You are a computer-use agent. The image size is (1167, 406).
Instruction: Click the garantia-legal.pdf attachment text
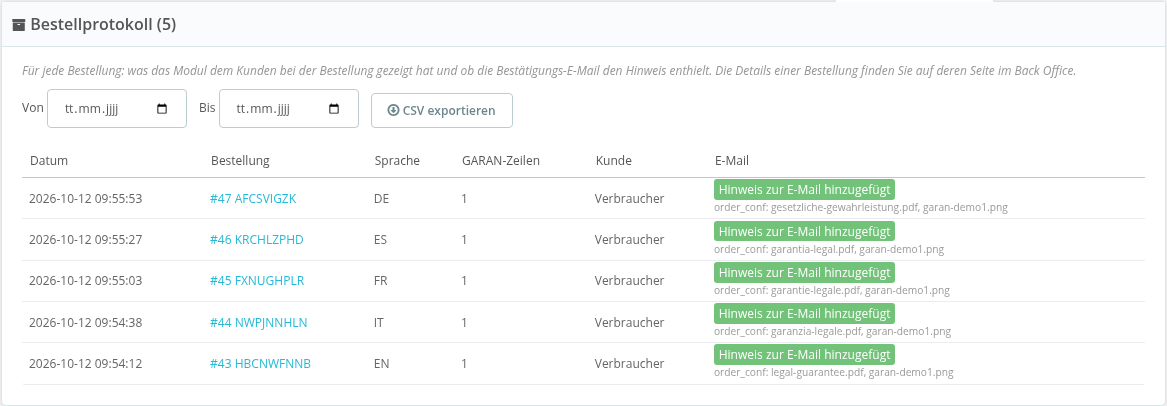(x=813, y=249)
